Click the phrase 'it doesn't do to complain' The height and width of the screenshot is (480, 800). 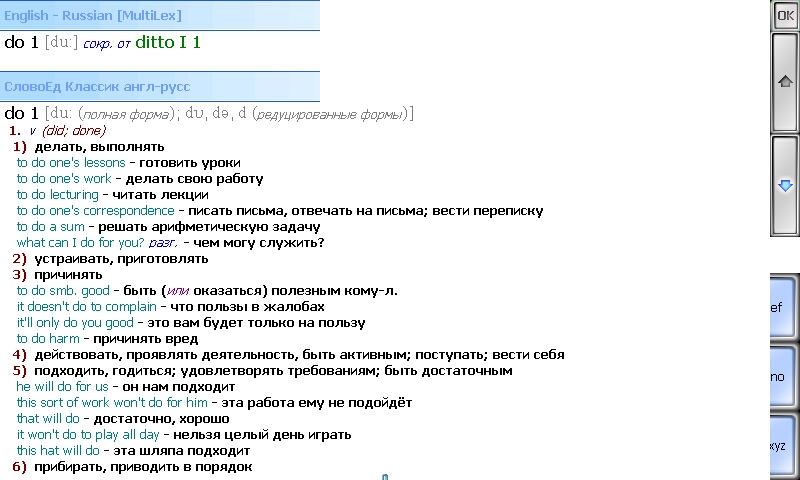(x=87, y=307)
